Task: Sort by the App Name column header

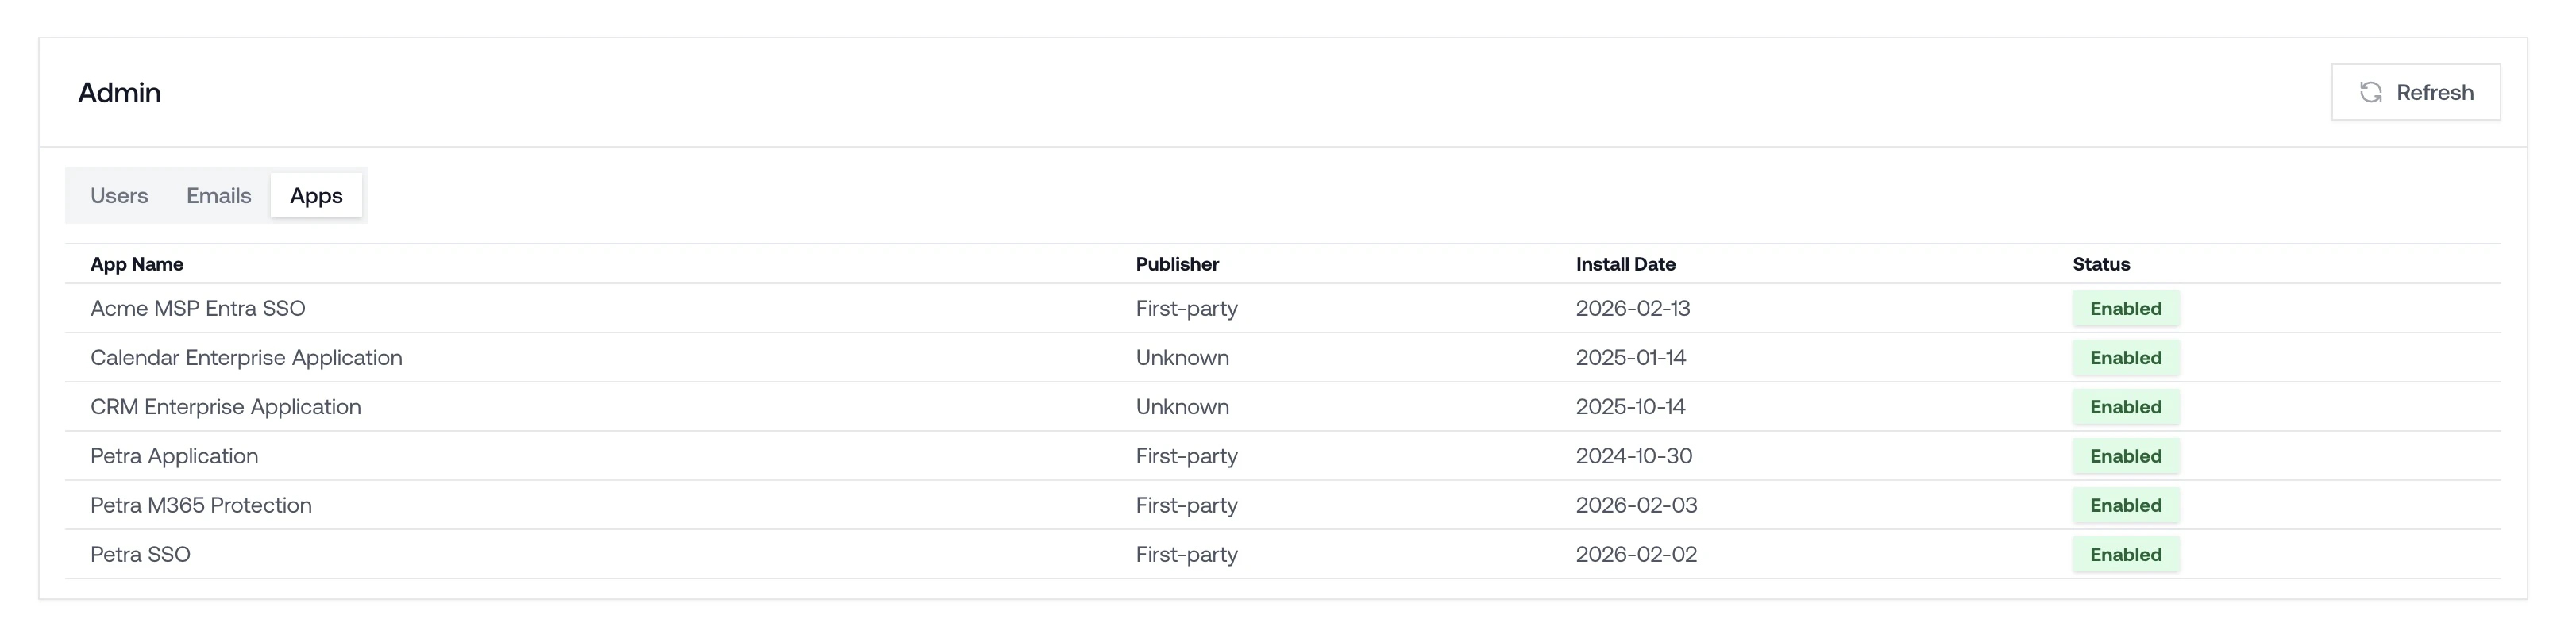Action: pyautogui.click(x=136, y=264)
